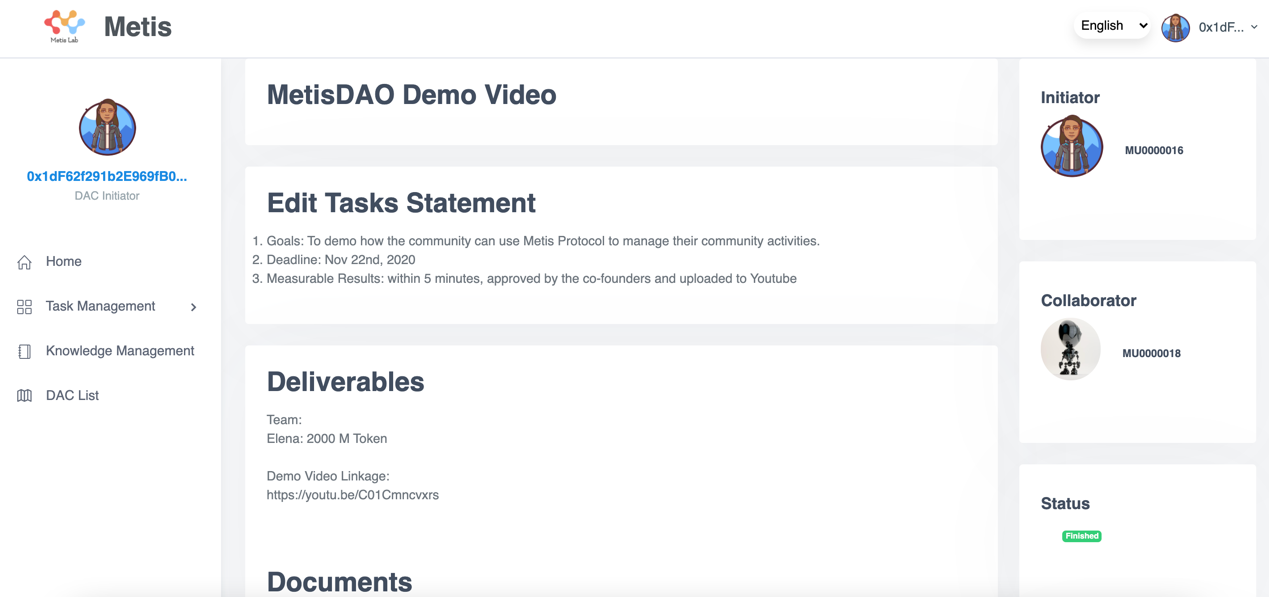1269x597 pixels.
Task: Click the Collaborator panel heading
Action: [x=1088, y=300]
